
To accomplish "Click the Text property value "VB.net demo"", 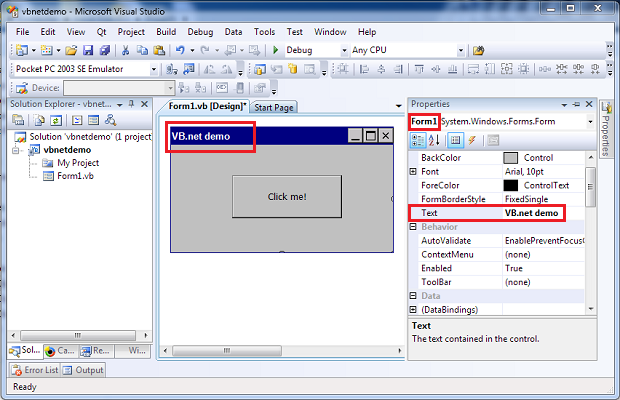I will 531,213.
